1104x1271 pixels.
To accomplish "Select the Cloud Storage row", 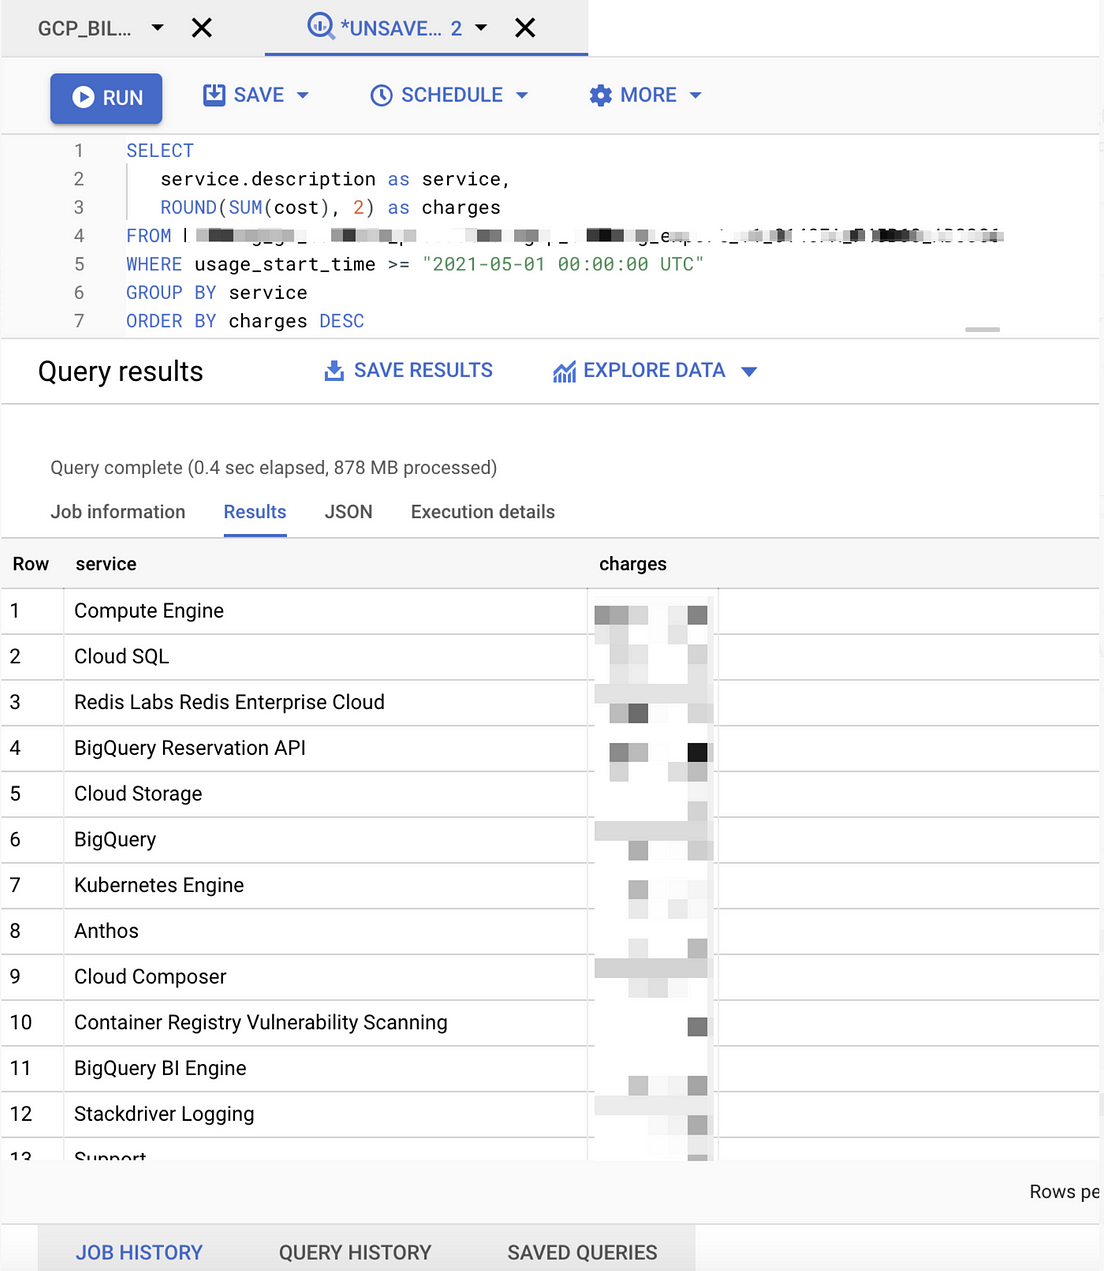I will point(550,794).
